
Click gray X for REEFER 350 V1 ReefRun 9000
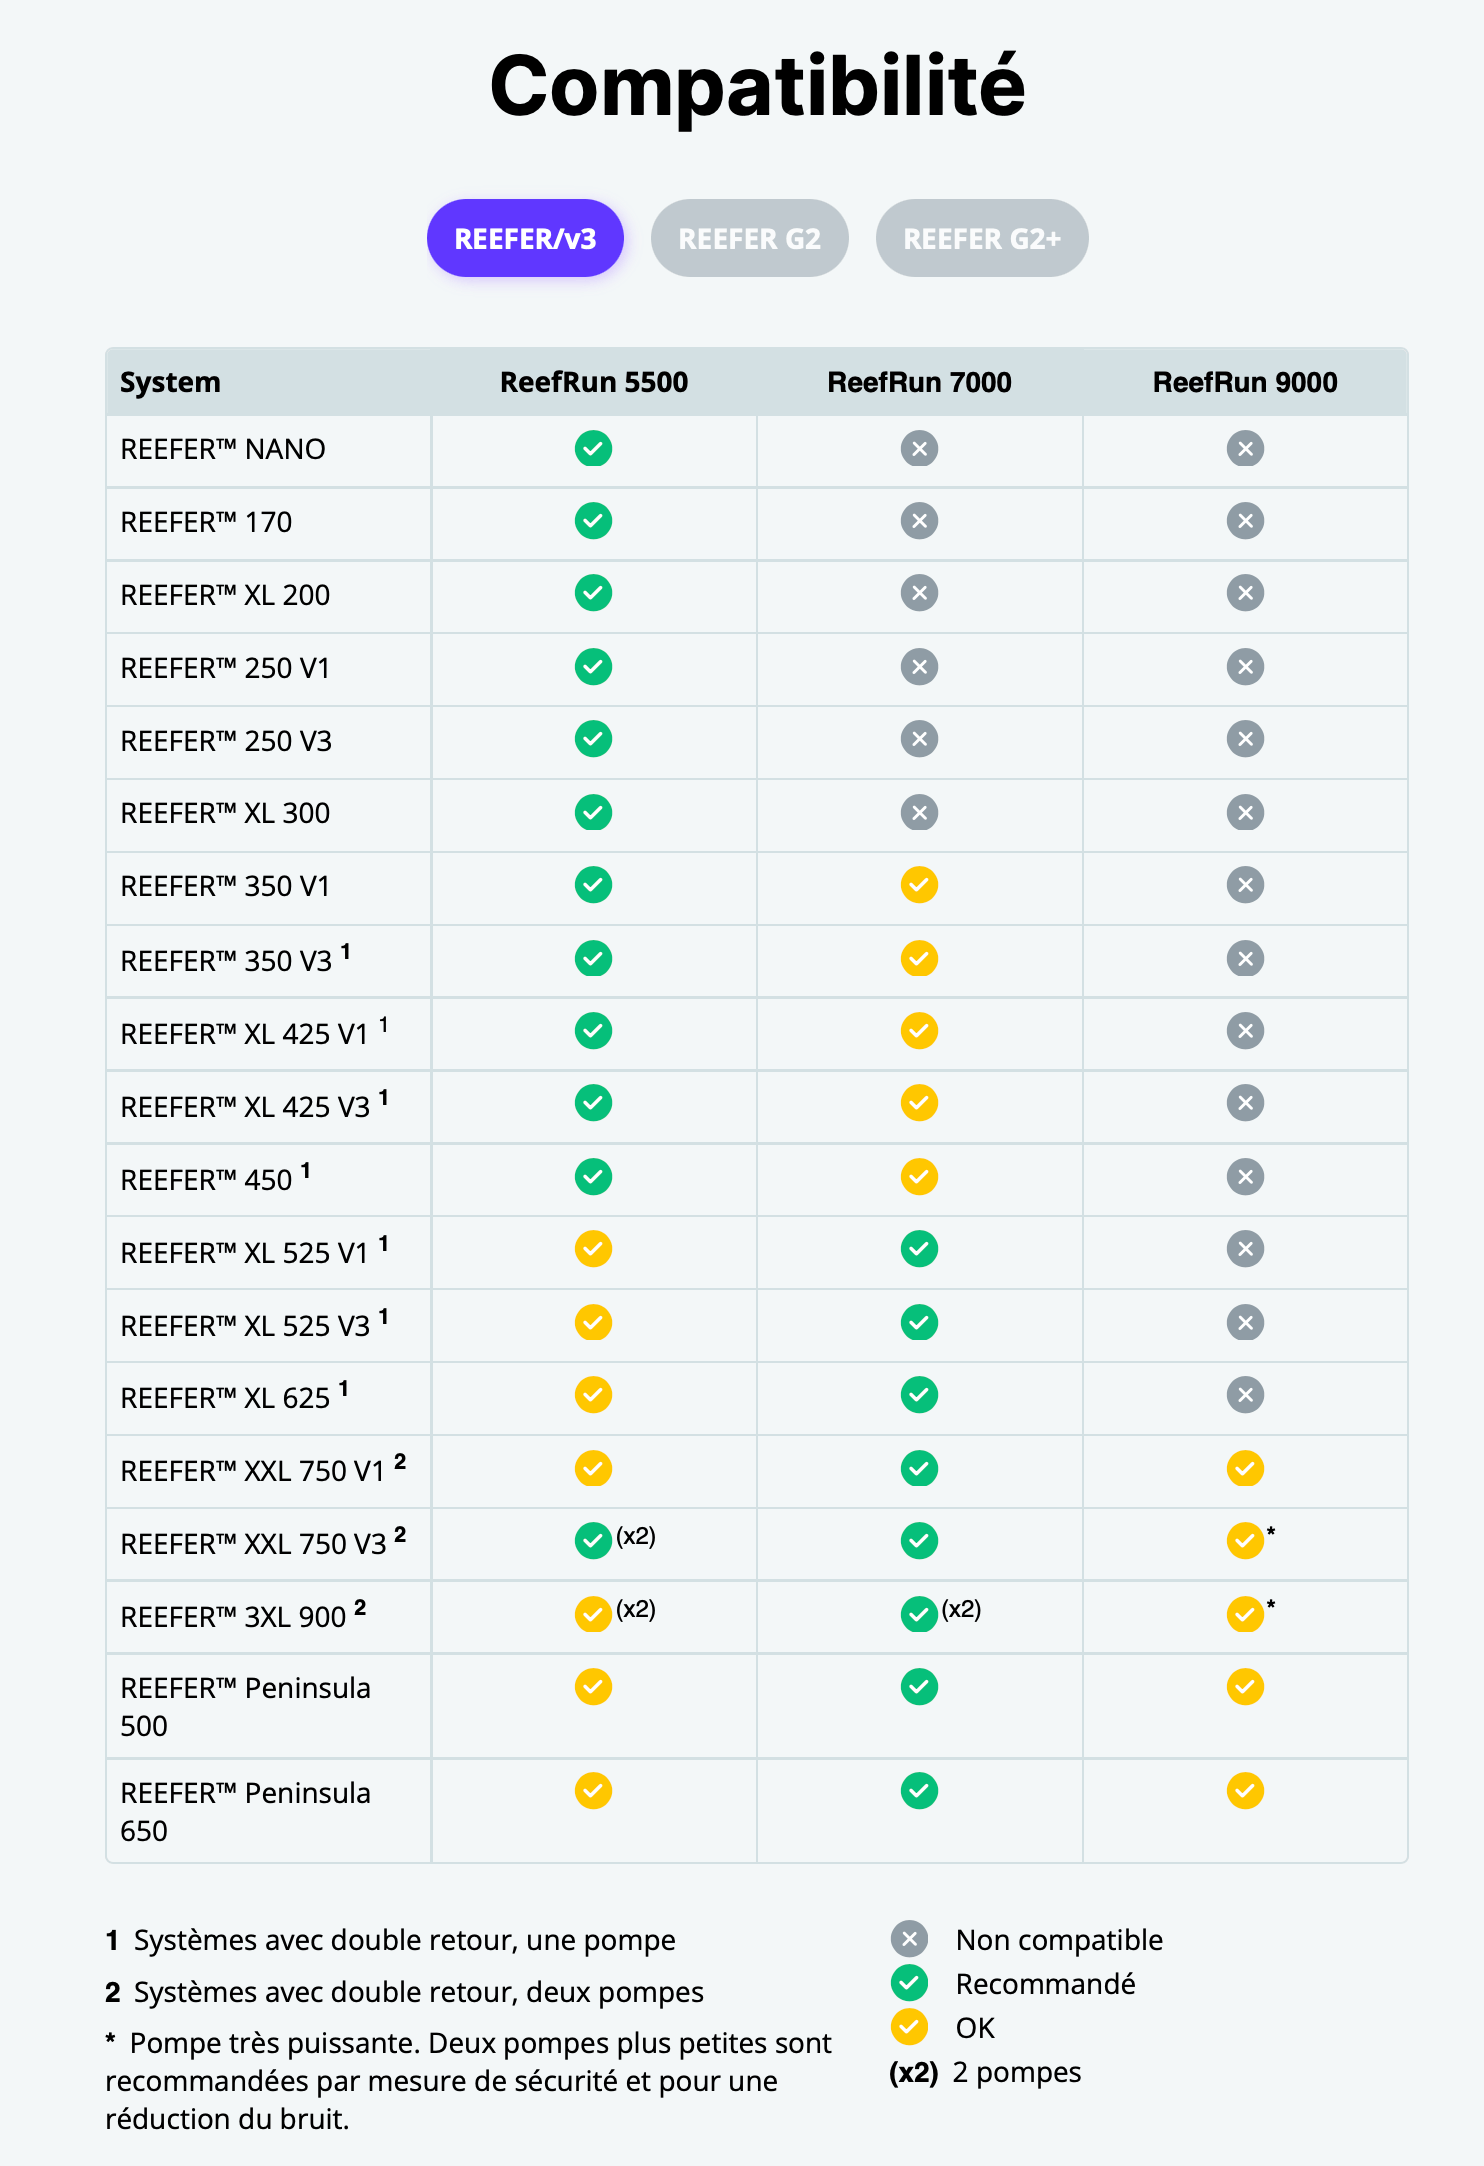pyautogui.click(x=1245, y=885)
